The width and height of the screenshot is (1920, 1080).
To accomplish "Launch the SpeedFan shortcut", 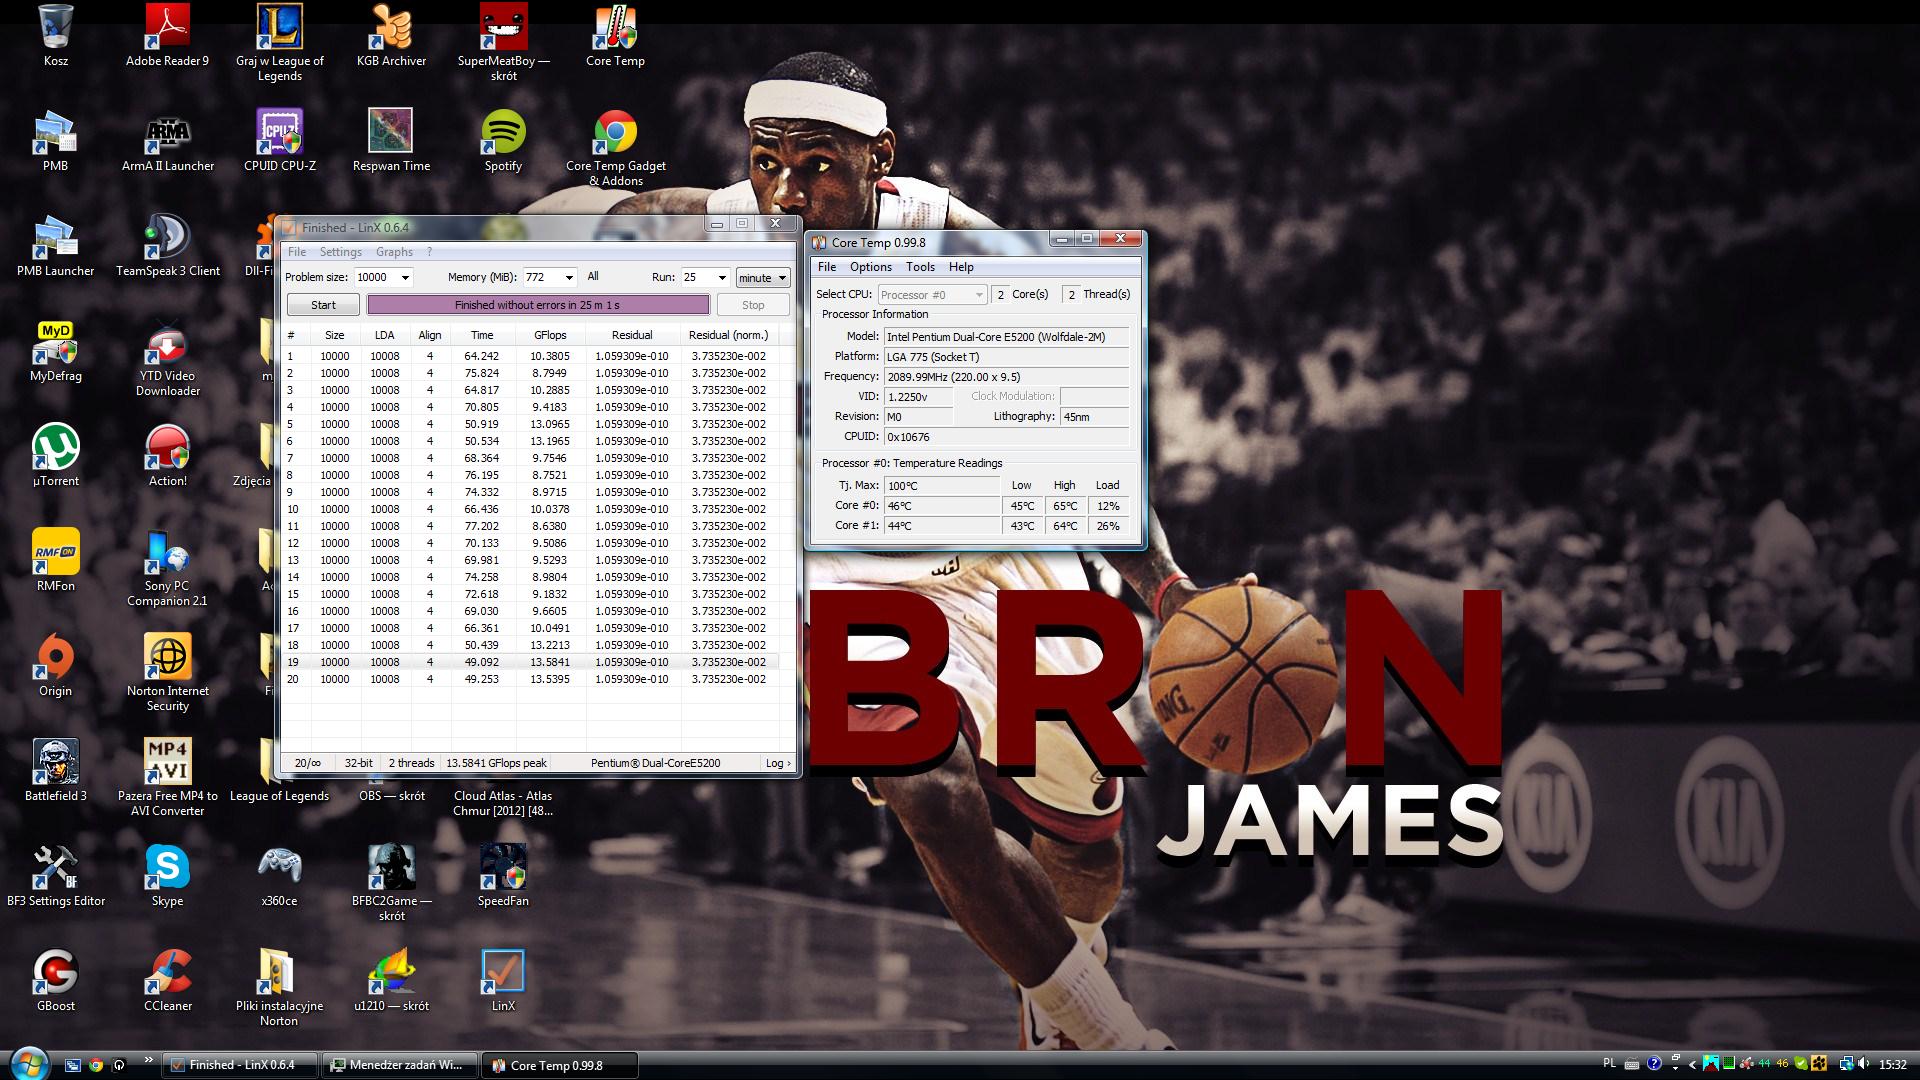I will 503,868.
